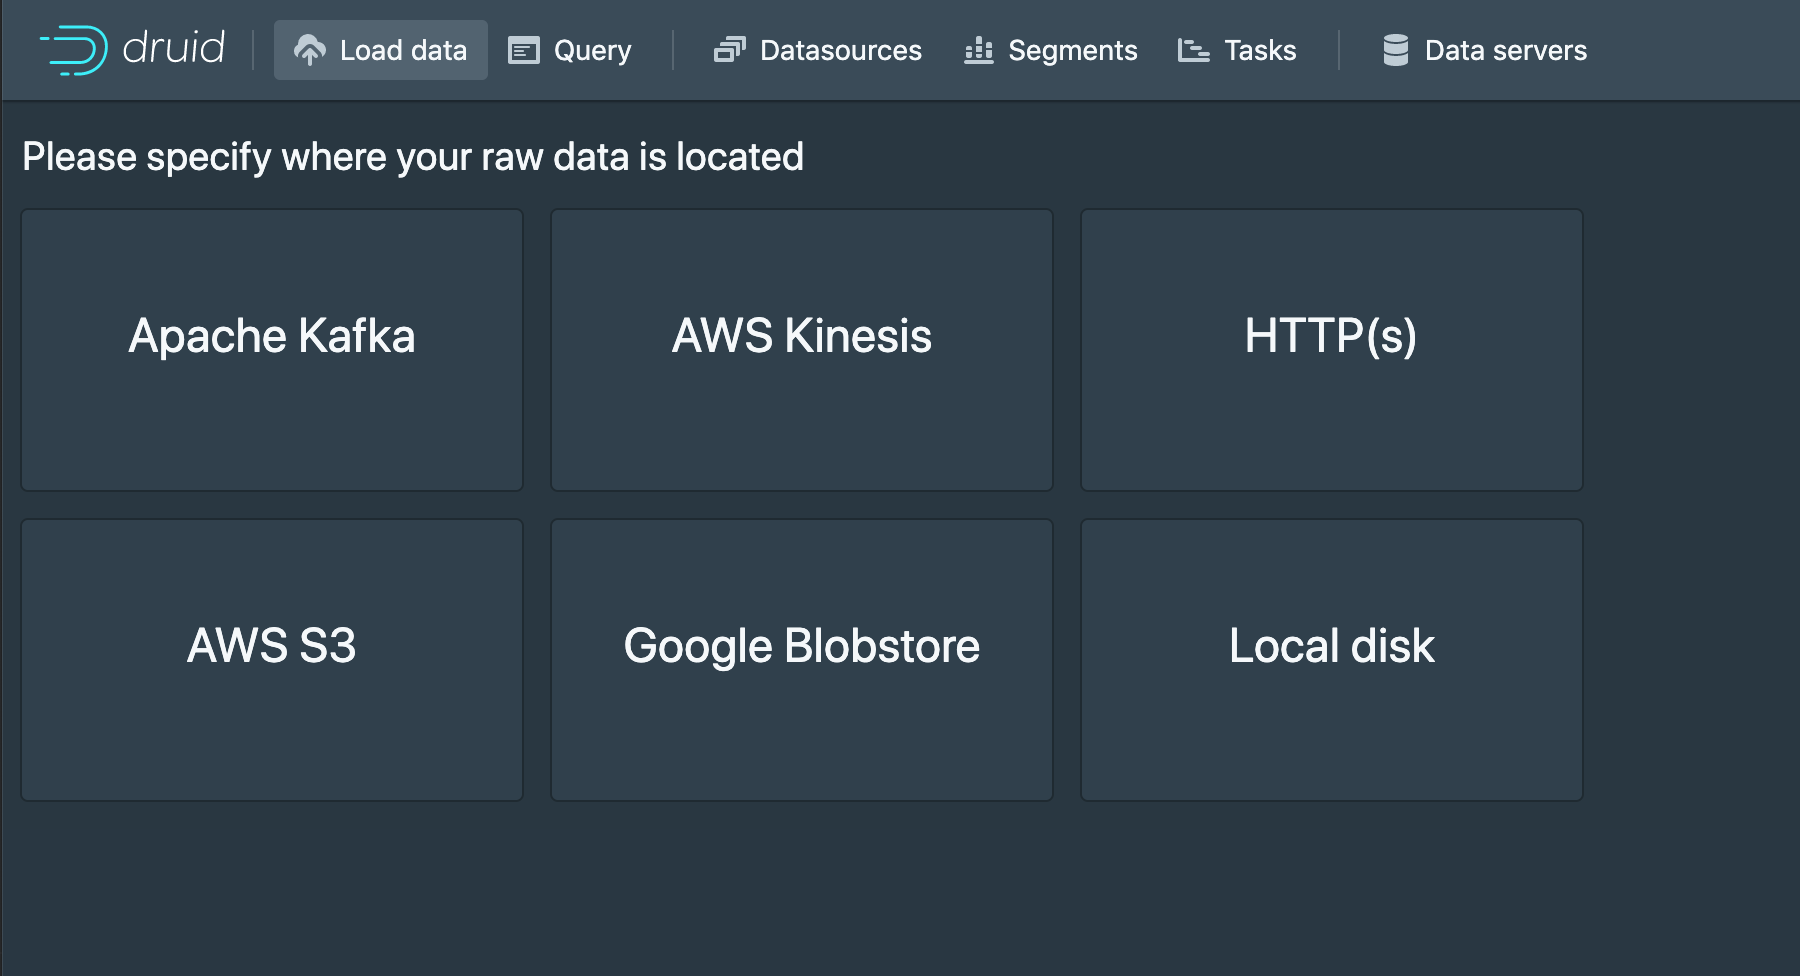1800x976 pixels.
Task: Choose Apache Kafka as data source
Action: 272,350
